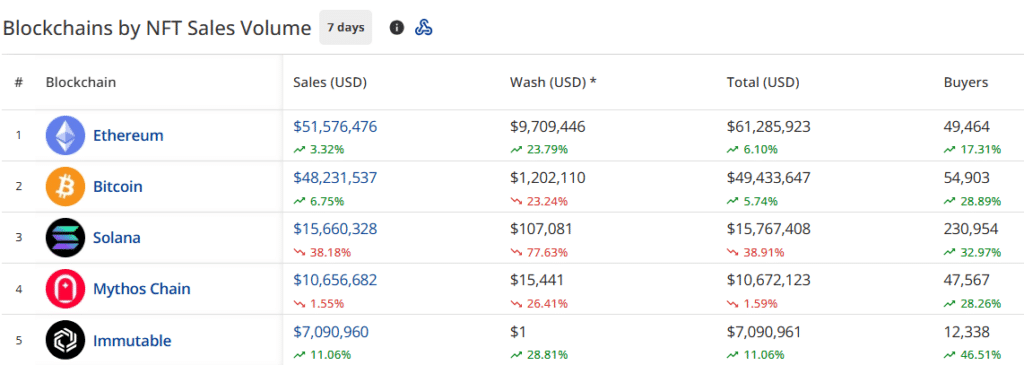Click the Bitcoin total $49,433,647
This screenshot has width=1024, height=365.
pyautogui.click(x=769, y=178)
